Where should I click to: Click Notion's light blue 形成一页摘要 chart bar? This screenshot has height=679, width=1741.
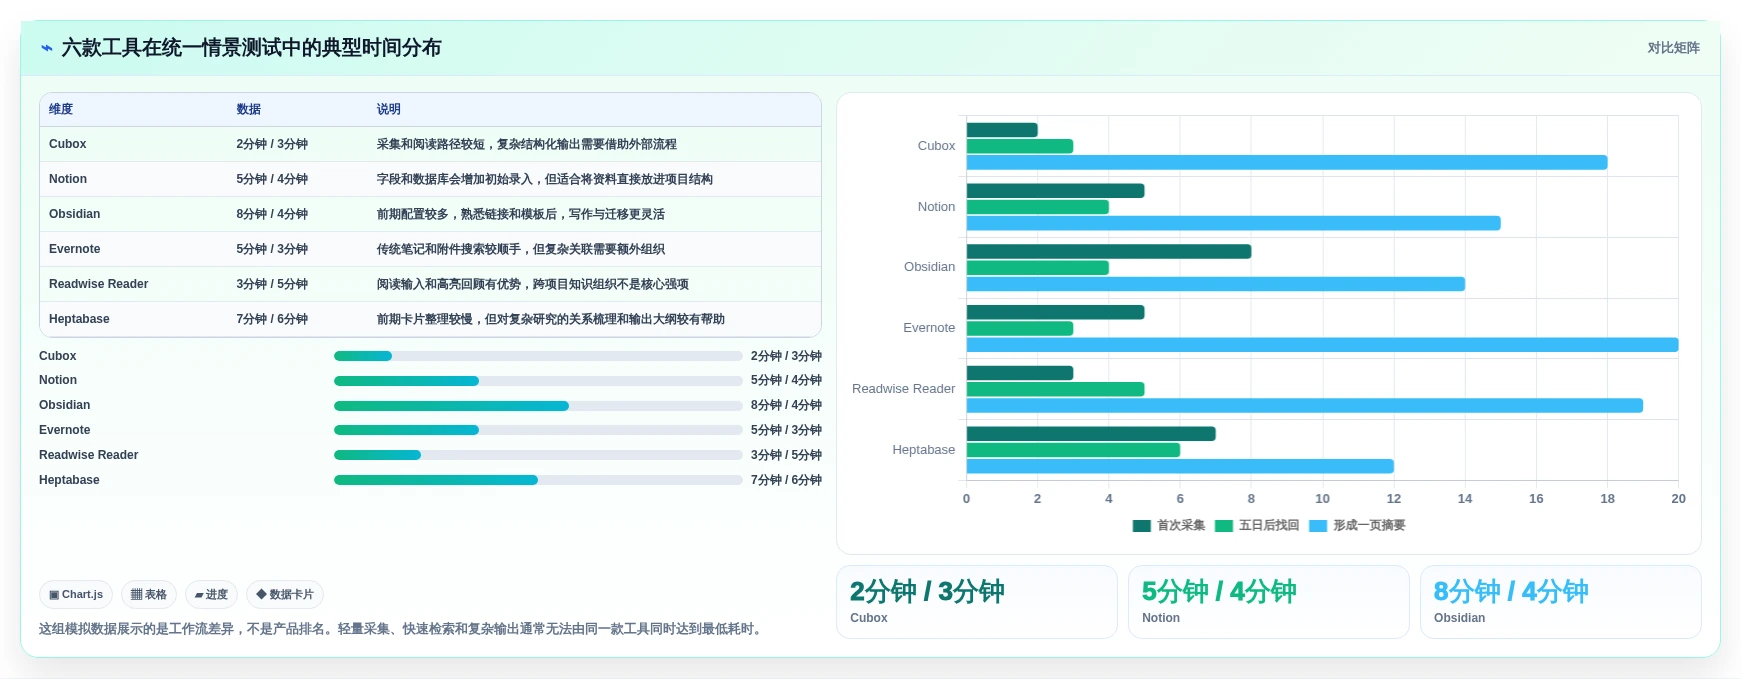pos(1233,223)
